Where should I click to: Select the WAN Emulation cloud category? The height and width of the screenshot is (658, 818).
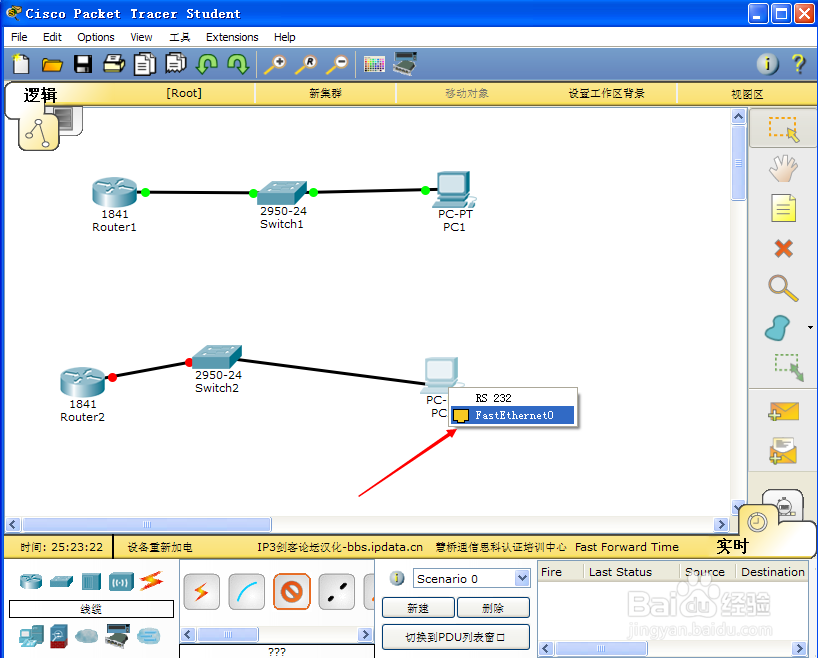87,636
